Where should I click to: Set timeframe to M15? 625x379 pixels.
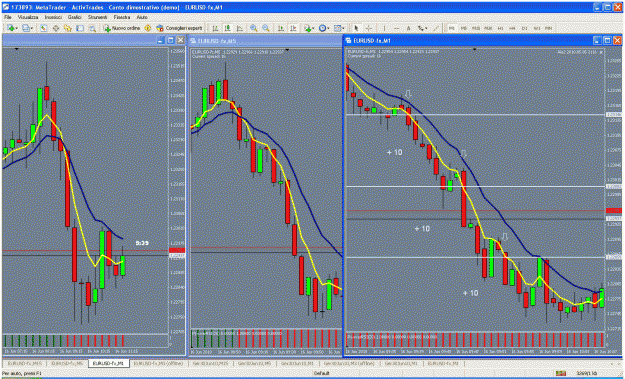[476, 28]
